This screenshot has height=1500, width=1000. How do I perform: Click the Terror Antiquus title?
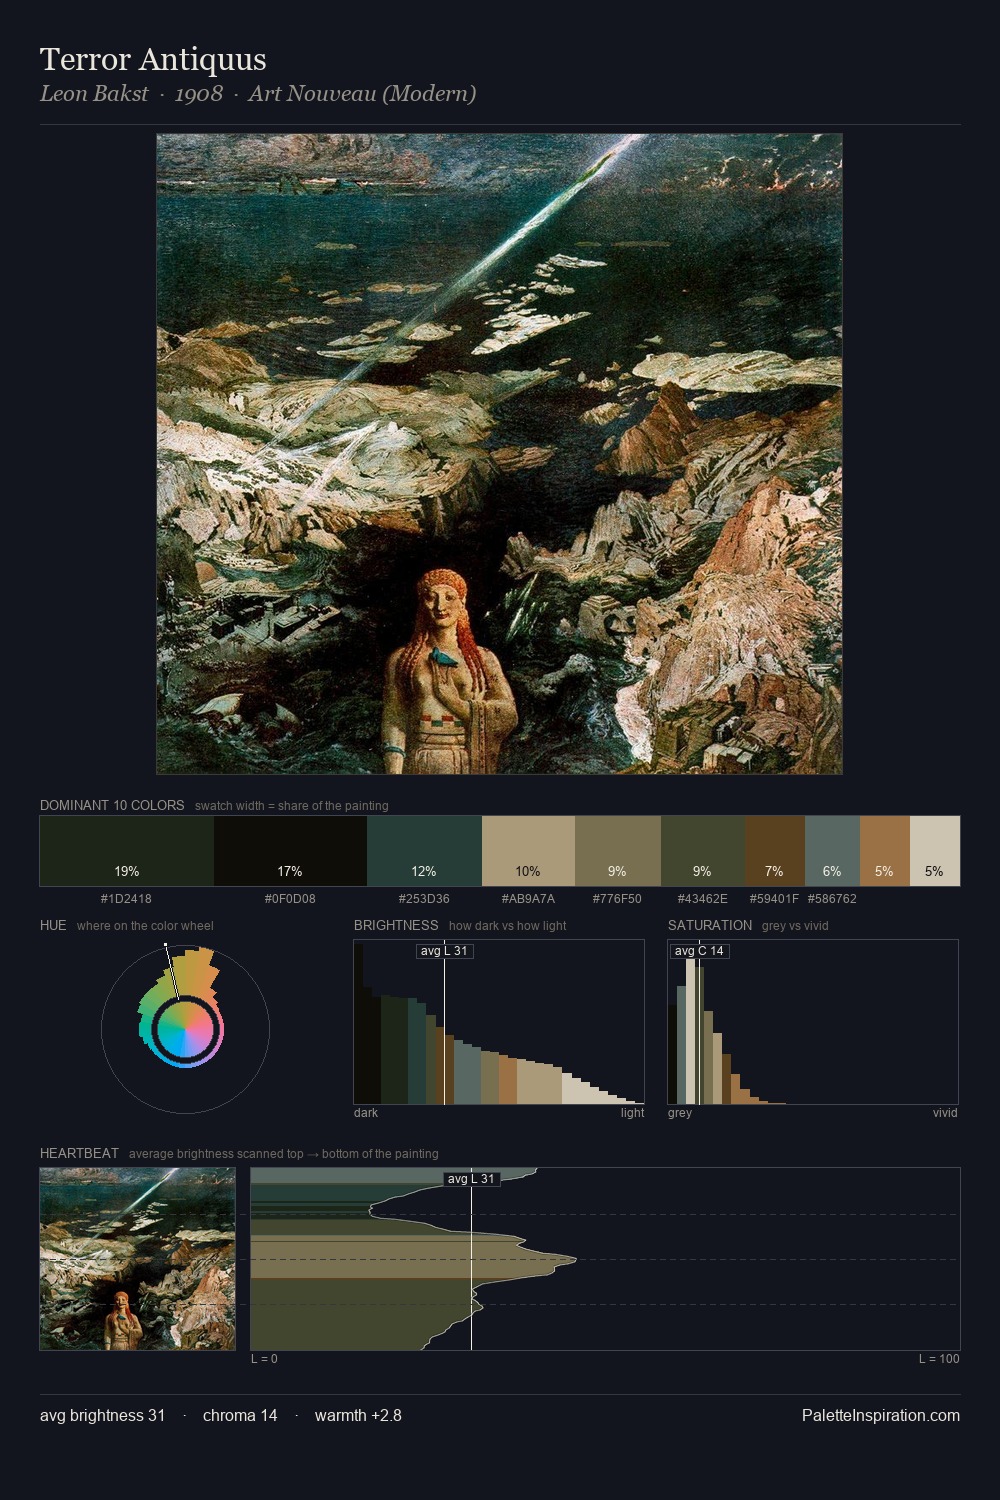pos(153,59)
